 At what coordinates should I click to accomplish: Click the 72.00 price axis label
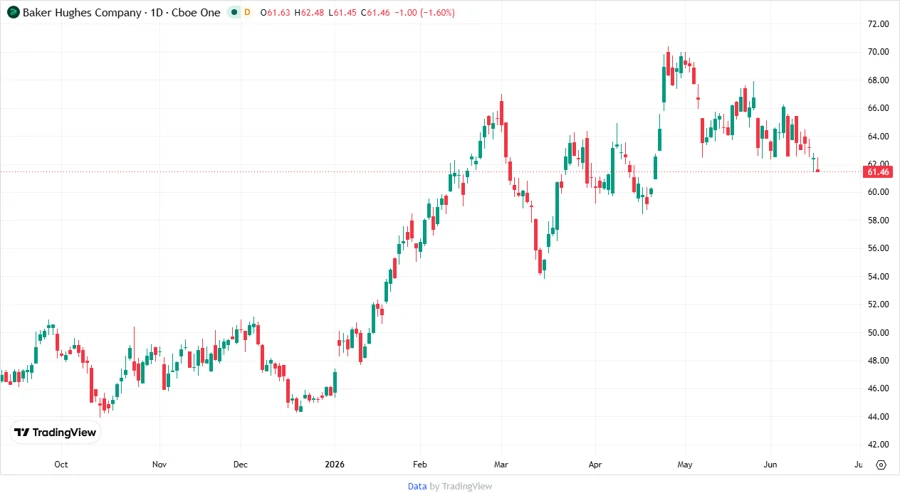pyautogui.click(x=878, y=24)
